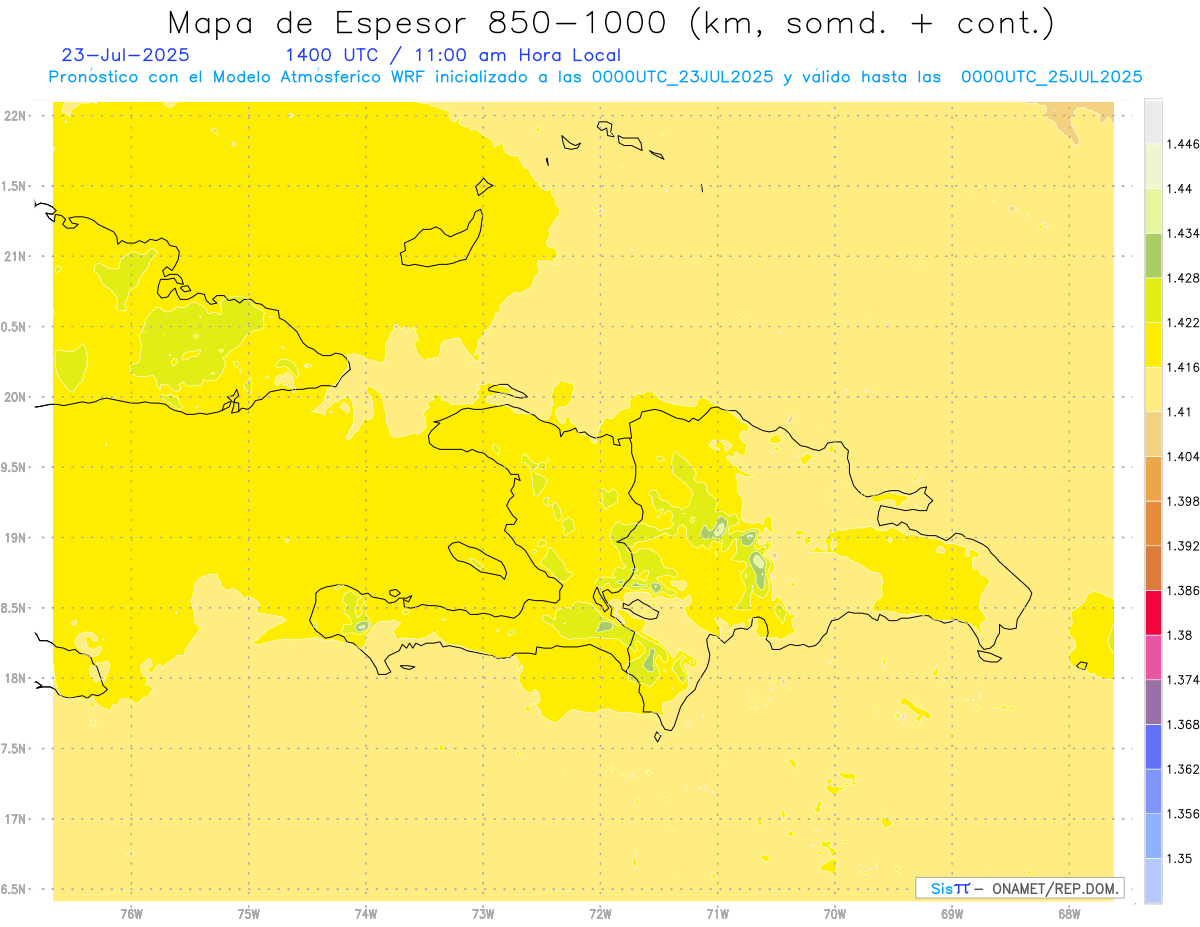Click the legend value '1.422'
The image size is (1200, 927).
click(x=1185, y=322)
